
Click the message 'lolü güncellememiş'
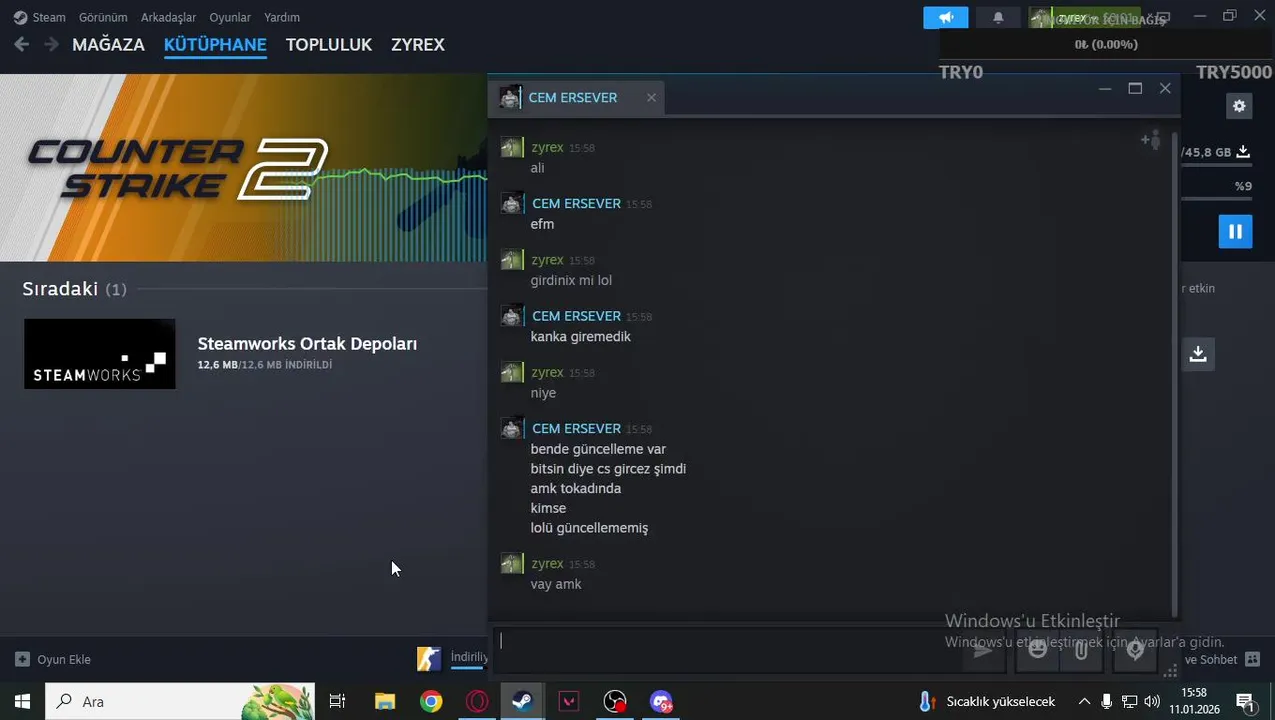[589, 528]
